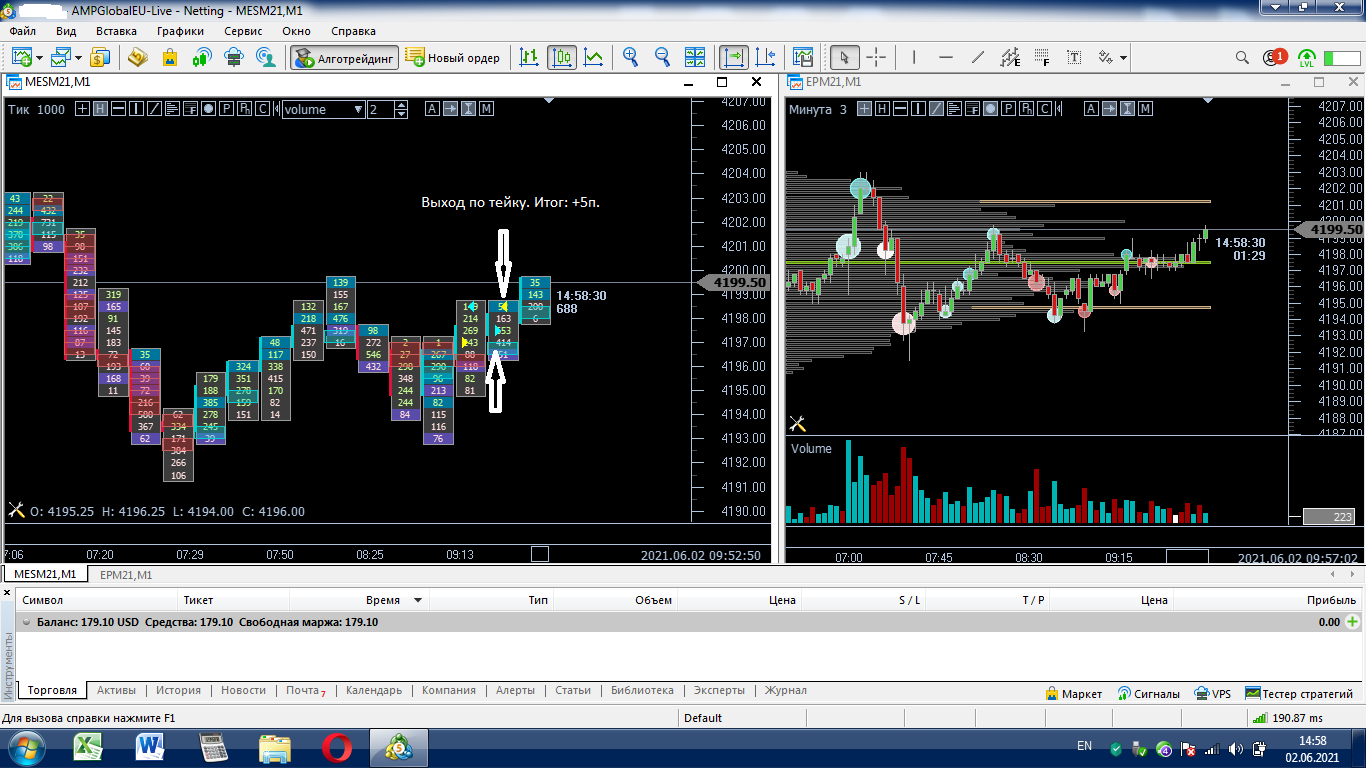Select the equidistant channel tool
1366x768 pixels.
tap(1010, 57)
